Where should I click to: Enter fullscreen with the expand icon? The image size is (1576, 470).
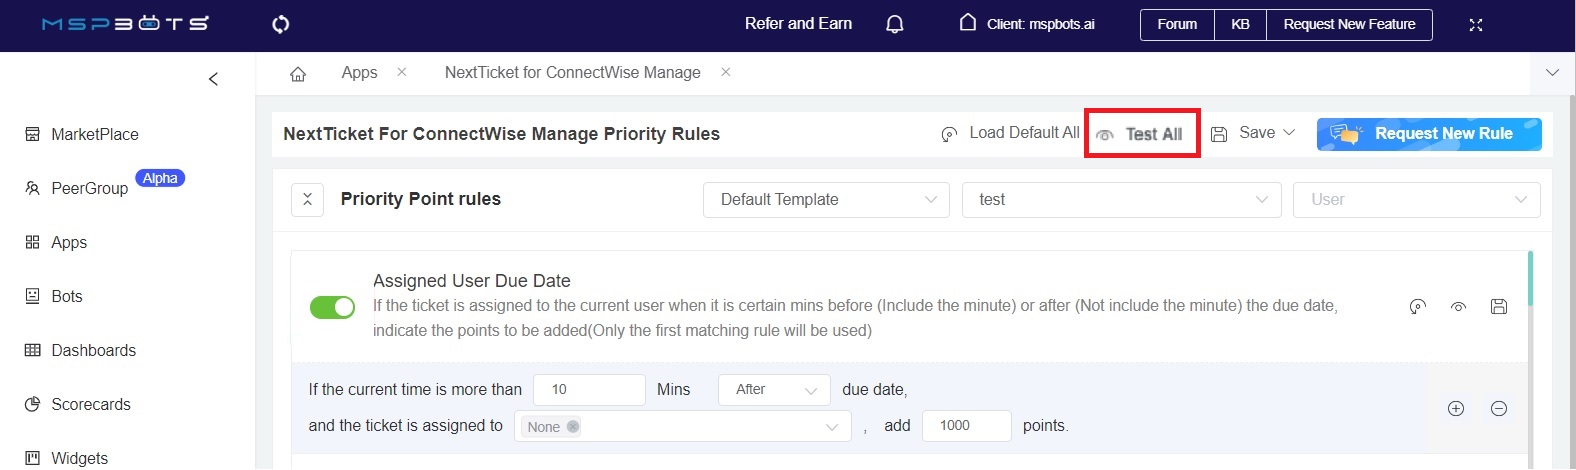[x=1475, y=25]
